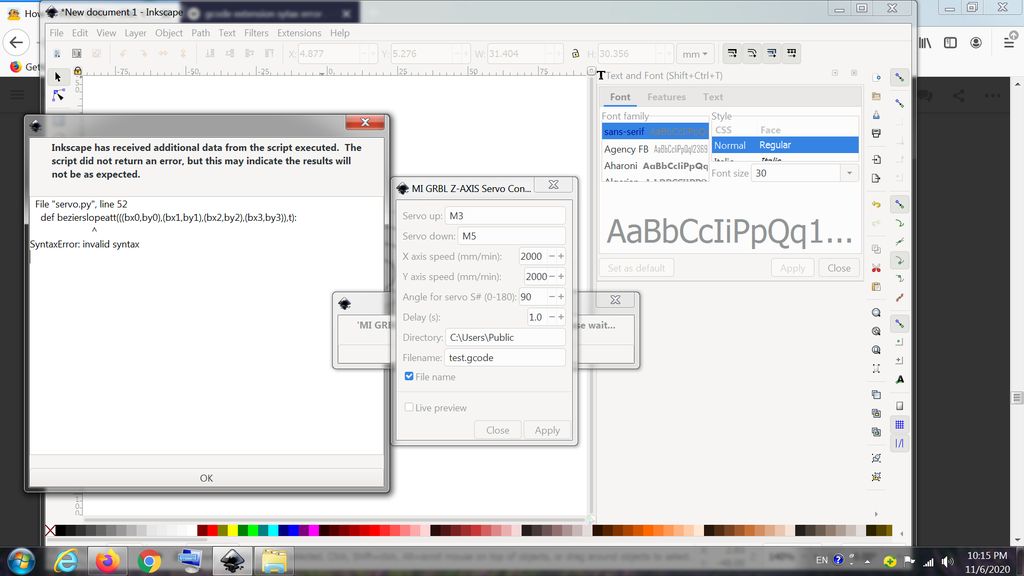The height and width of the screenshot is (576, 1024).
Task: Open the Font size dropdown arrow
Action: pyautogui.click(x=849, y=173)
